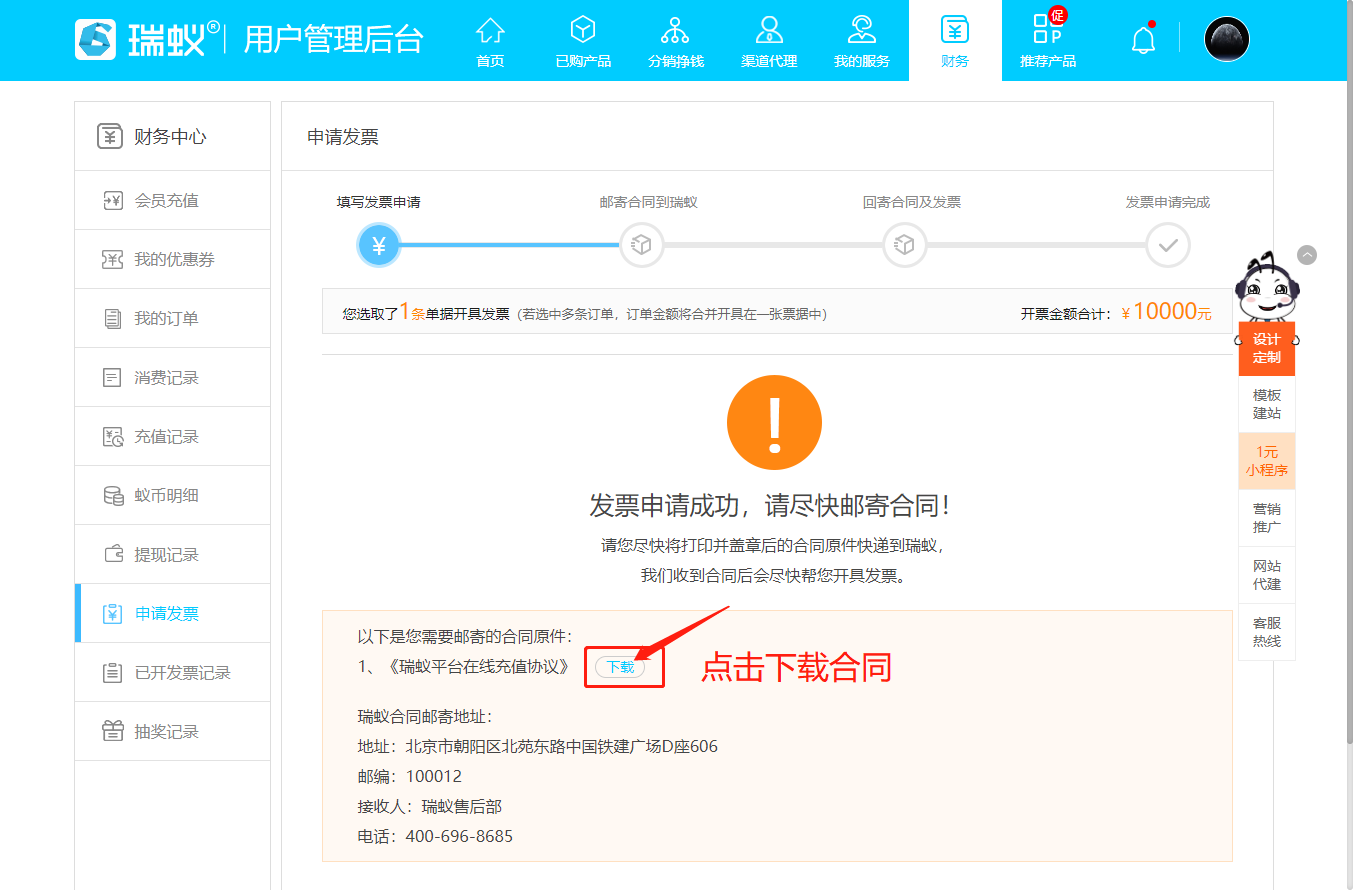Open the 渠道代理 agent icon
The height and width of the screenshot is (890, 1353).
tap(769, 29)
